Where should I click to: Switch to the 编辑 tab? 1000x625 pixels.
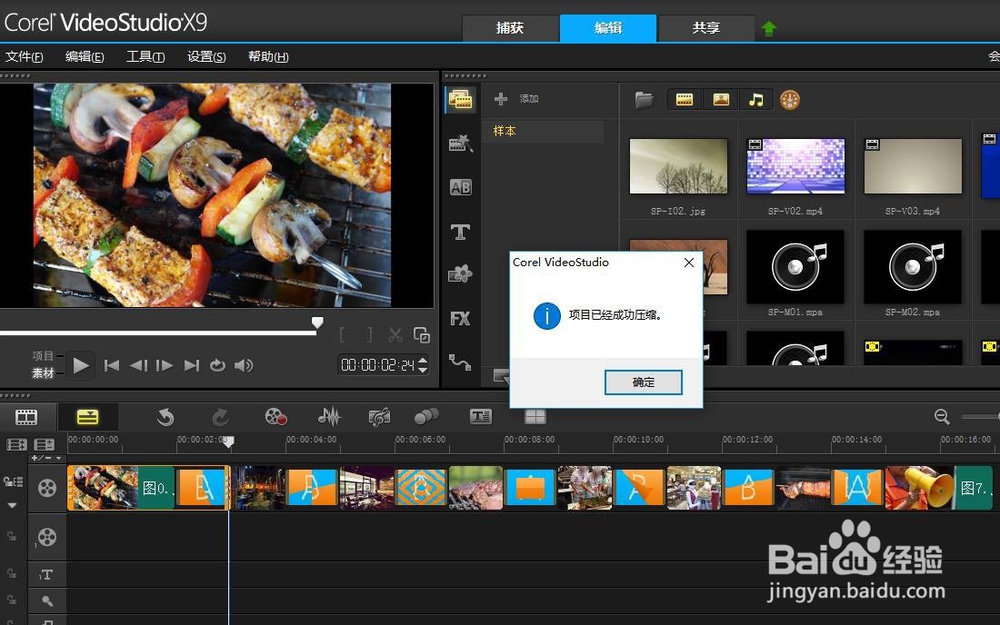tap(608, 28)
